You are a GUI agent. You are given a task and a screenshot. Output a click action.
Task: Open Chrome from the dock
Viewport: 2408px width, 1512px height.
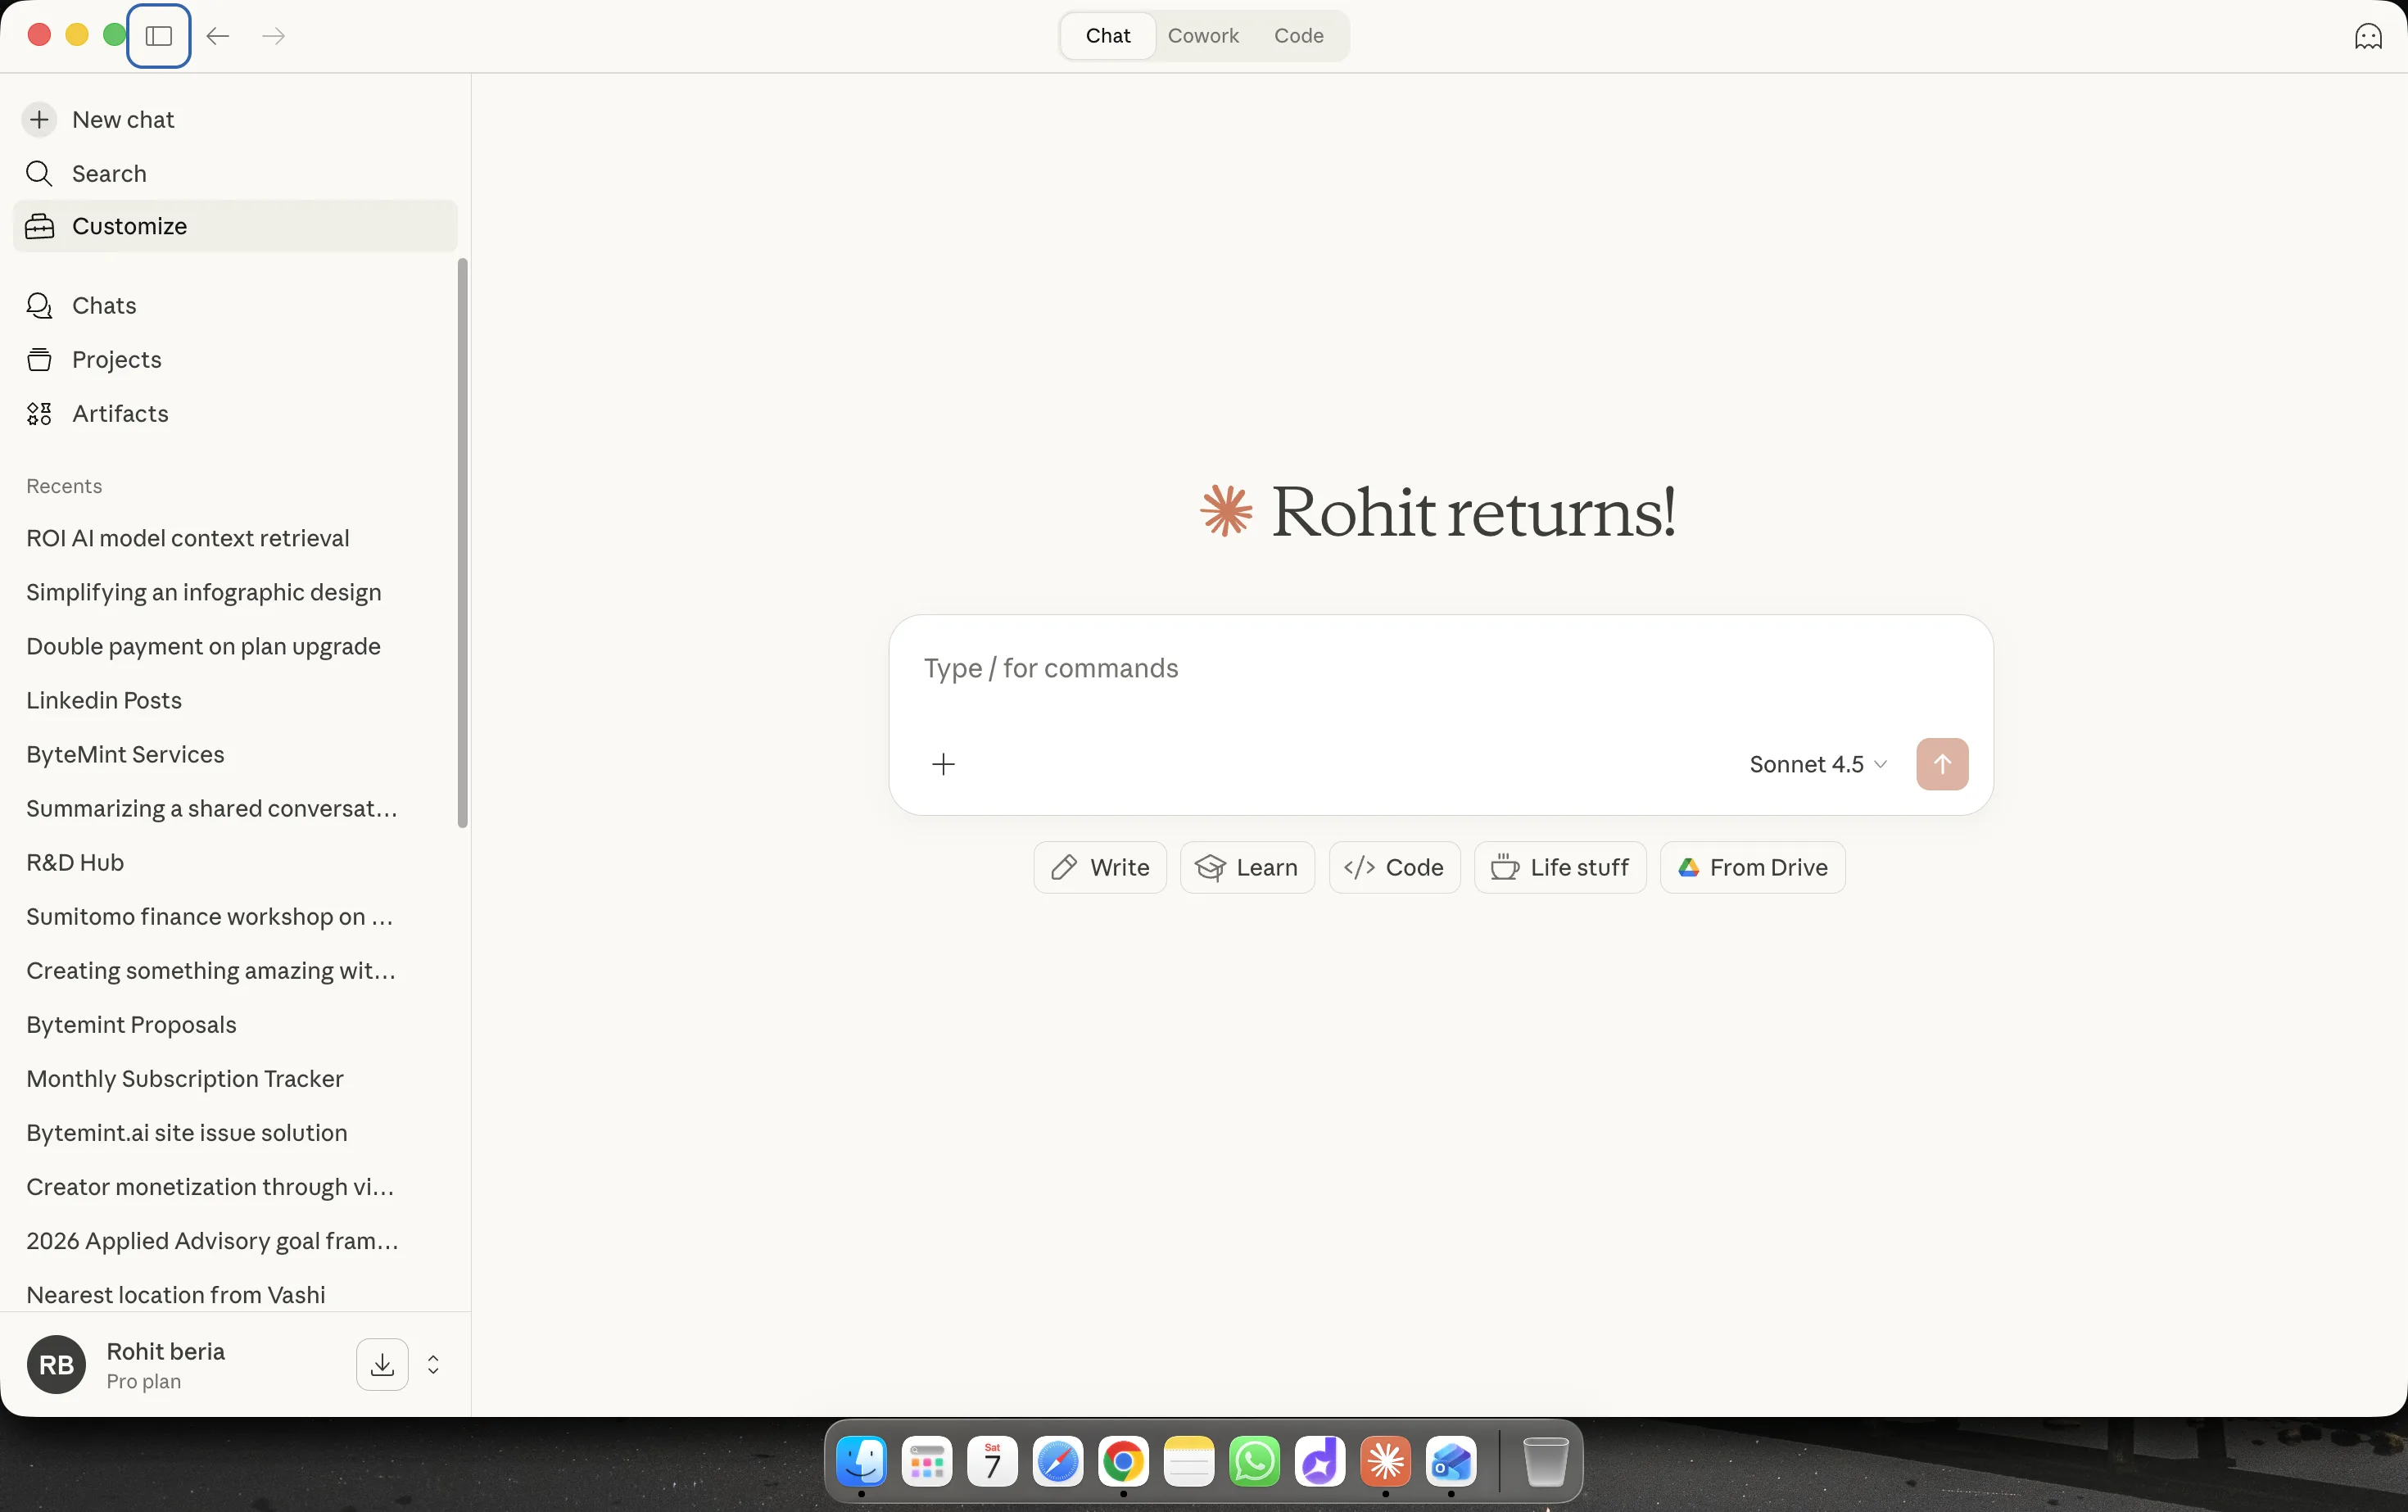1123,1463
